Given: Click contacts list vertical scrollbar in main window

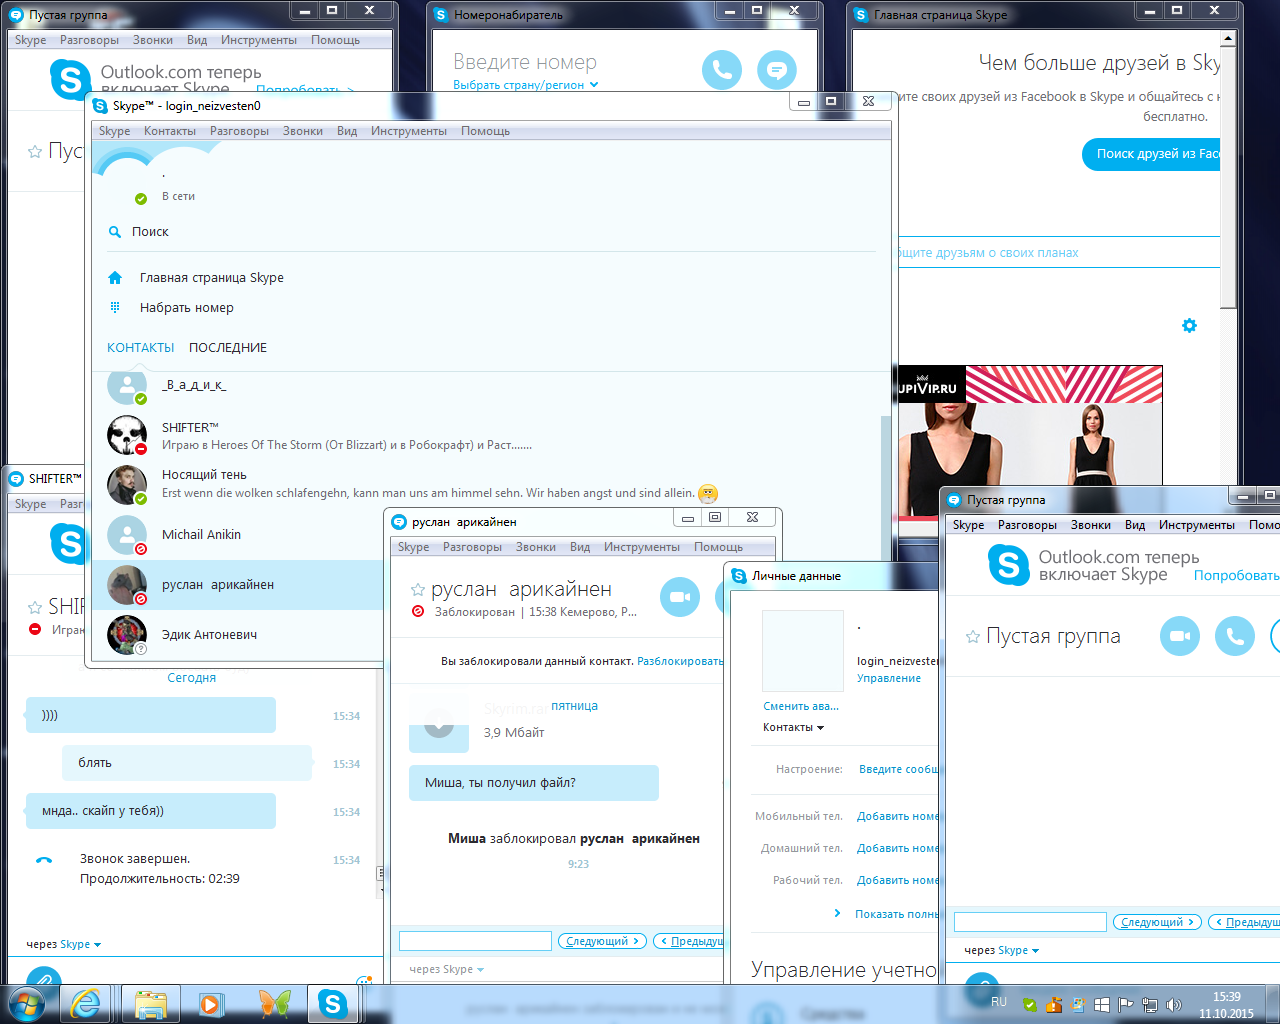Looking at the screenshot, I should click(x=885, y=490).
